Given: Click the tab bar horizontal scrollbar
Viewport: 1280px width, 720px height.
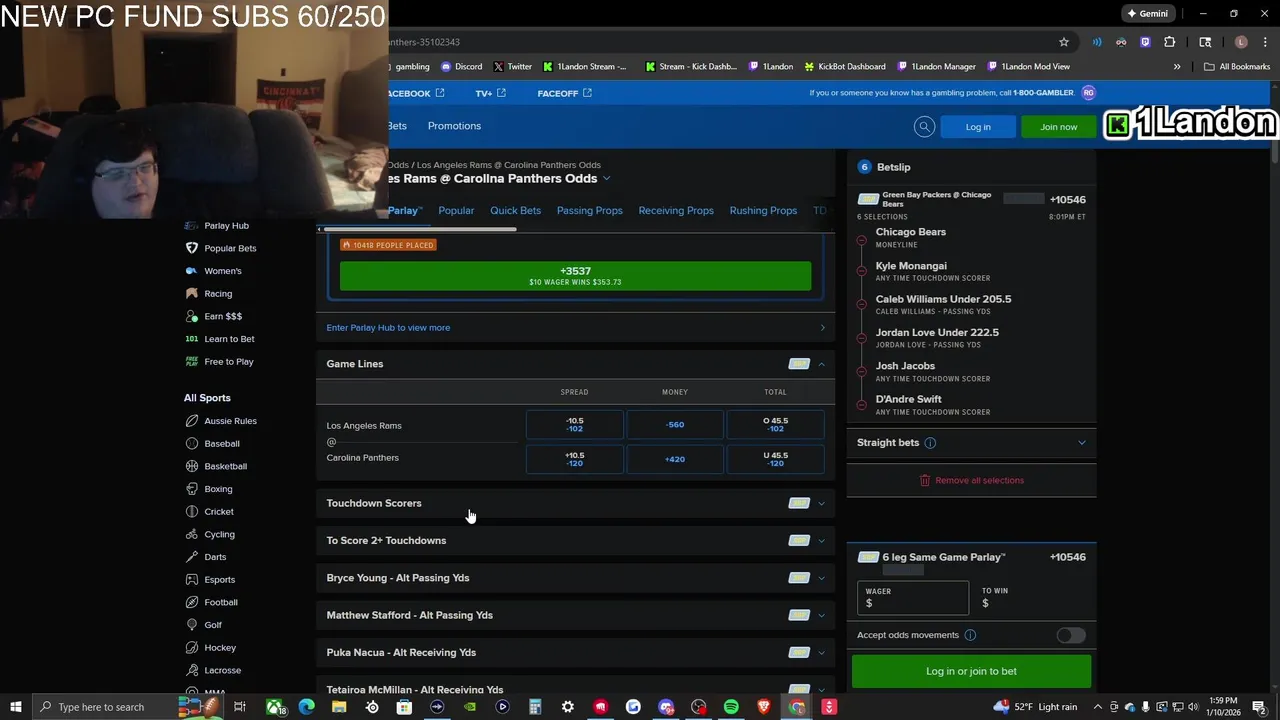Looking at the screenshot, I should click(418, 230).
